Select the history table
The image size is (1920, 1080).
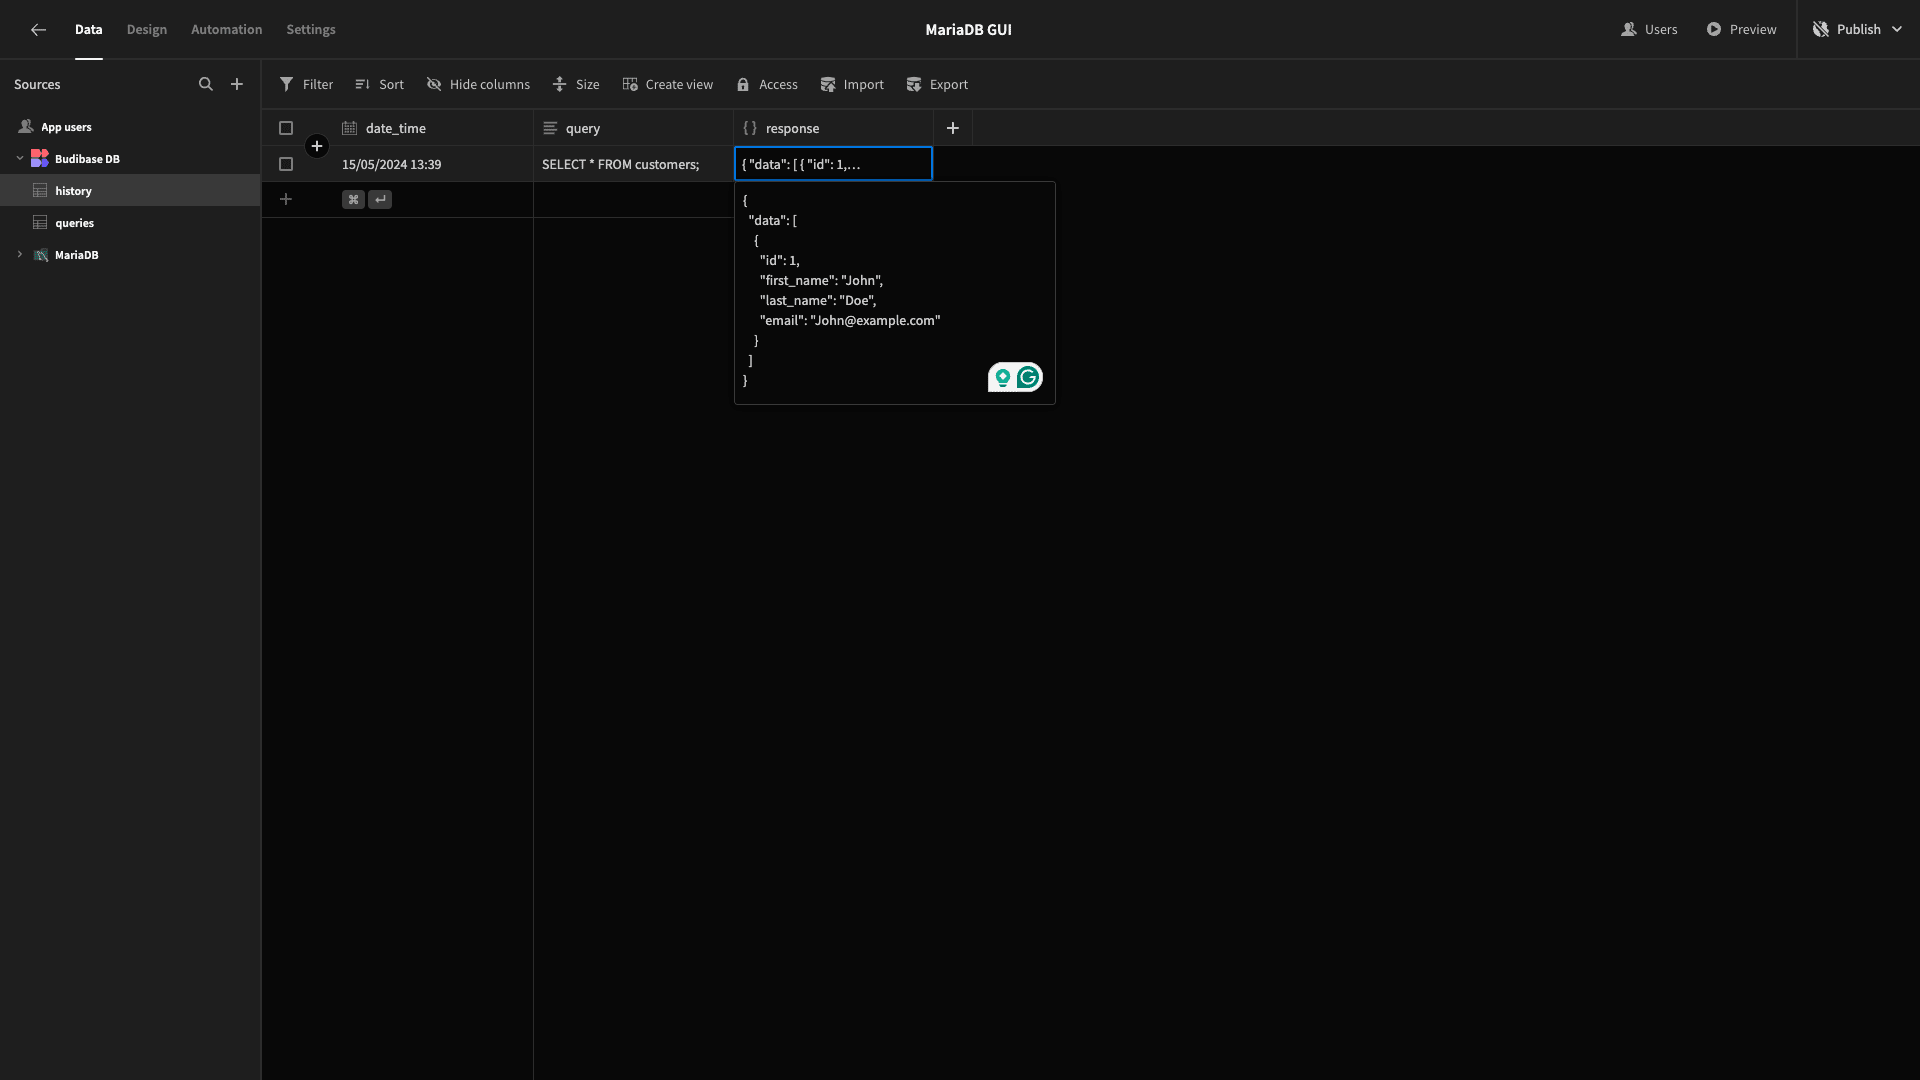130,190
